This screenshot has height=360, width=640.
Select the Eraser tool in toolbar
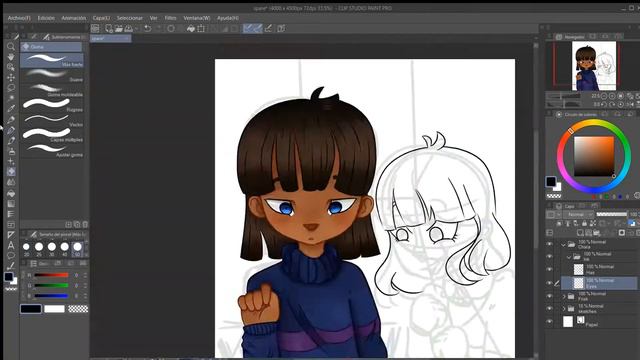pyautogui.click(x=11, y=172)
